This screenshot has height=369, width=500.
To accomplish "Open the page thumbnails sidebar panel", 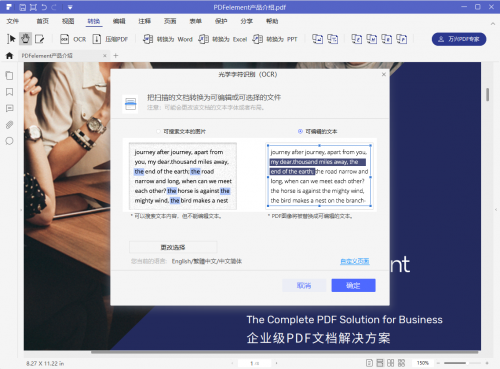I will [x=9, y=76].
